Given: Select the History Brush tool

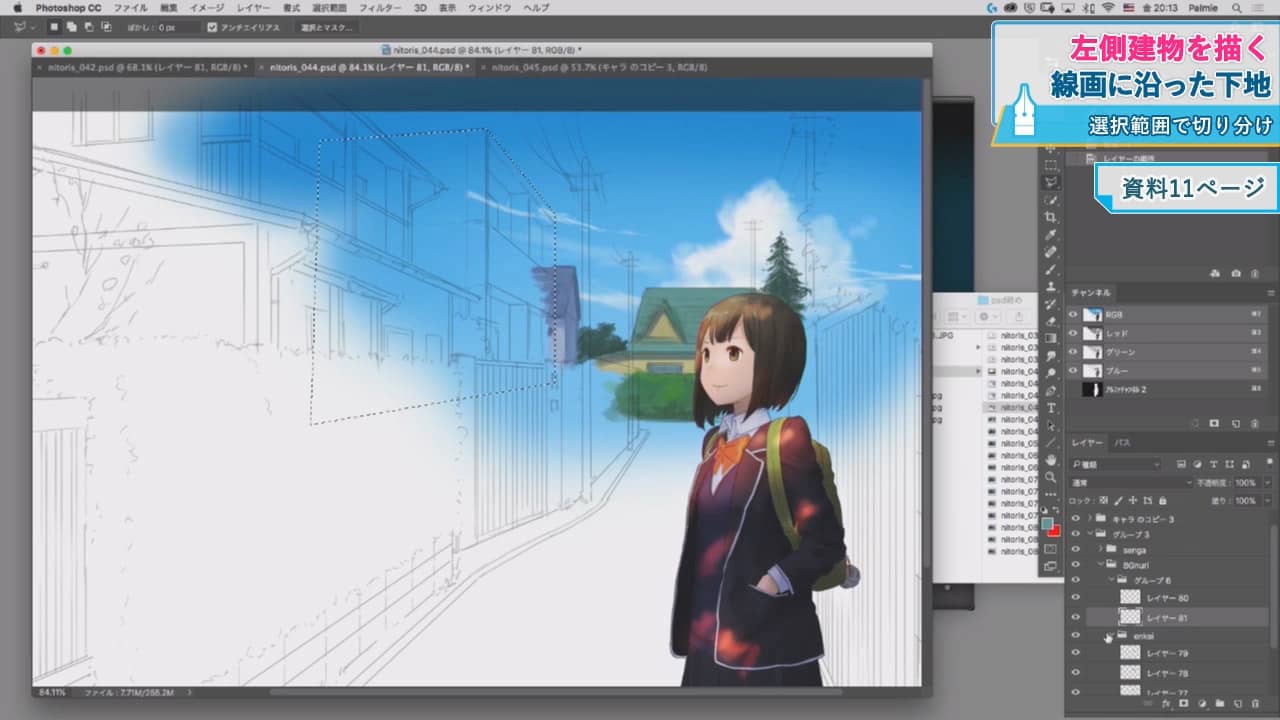Looking at the screenshot, I should tap(1051, 304).
